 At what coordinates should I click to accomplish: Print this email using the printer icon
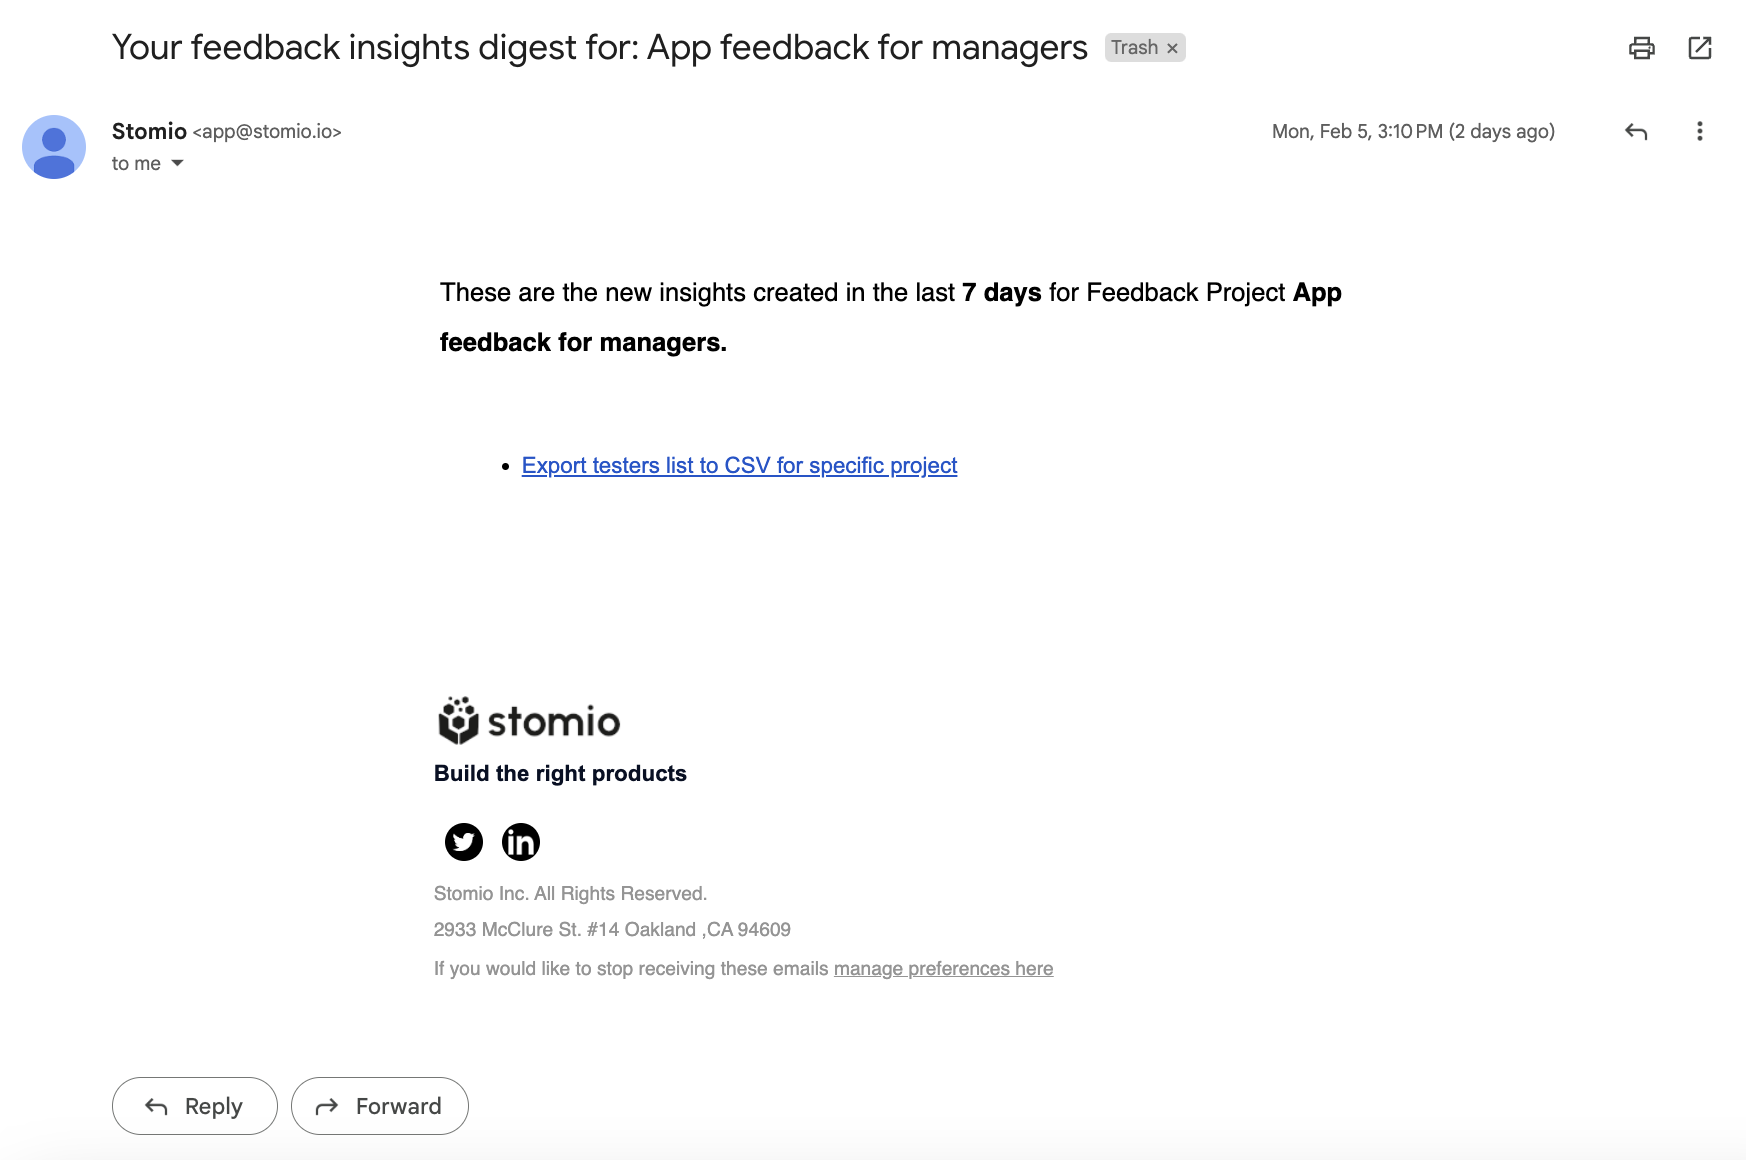point(1641,48)
